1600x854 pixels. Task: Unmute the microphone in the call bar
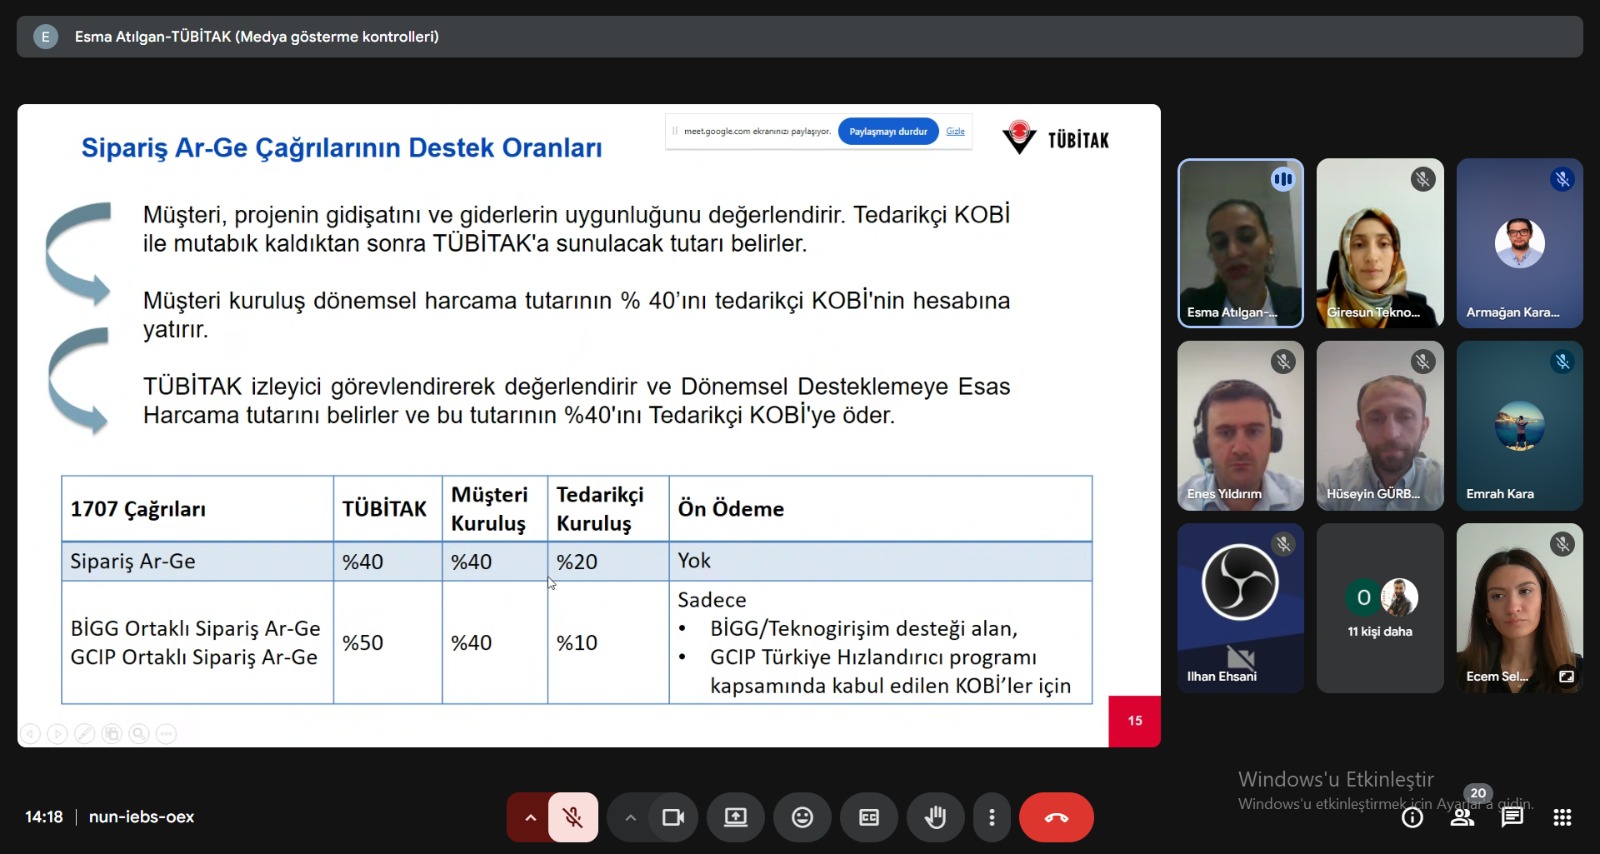point(573,818)
